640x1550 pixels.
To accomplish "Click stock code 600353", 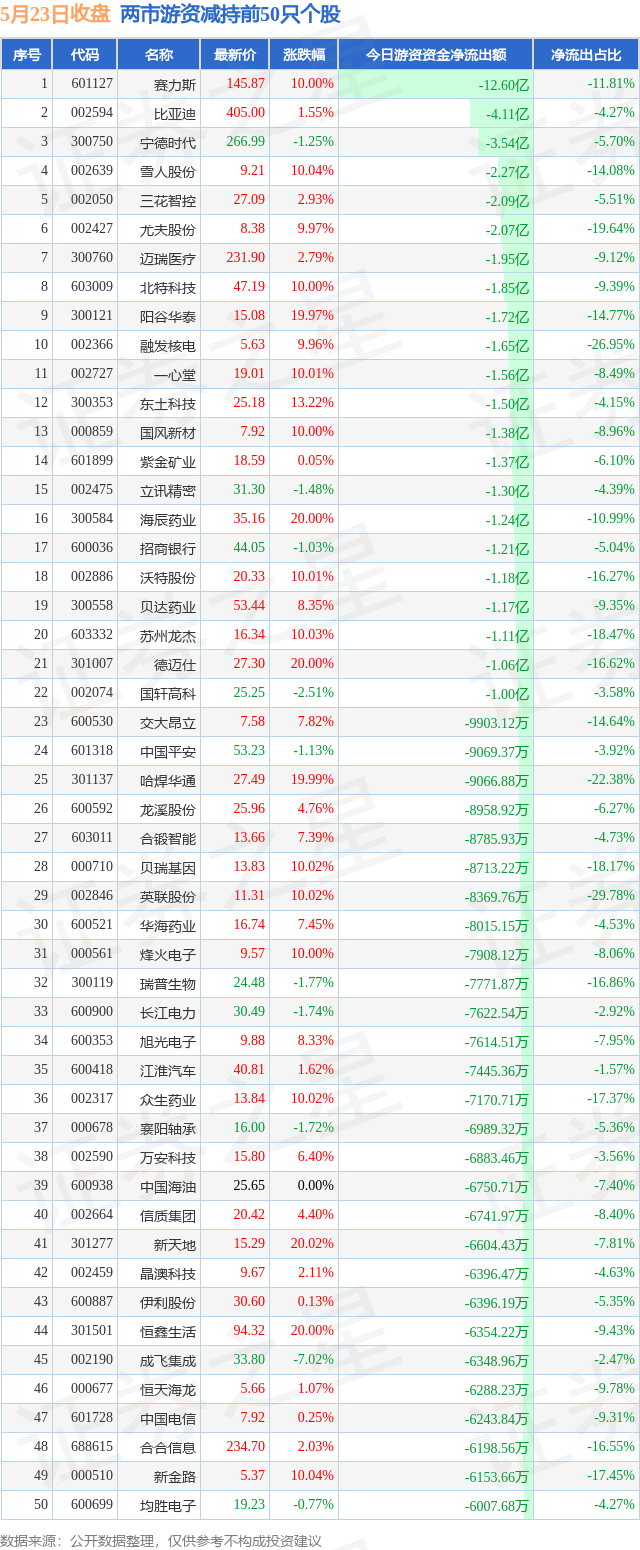I will 92,1041.
